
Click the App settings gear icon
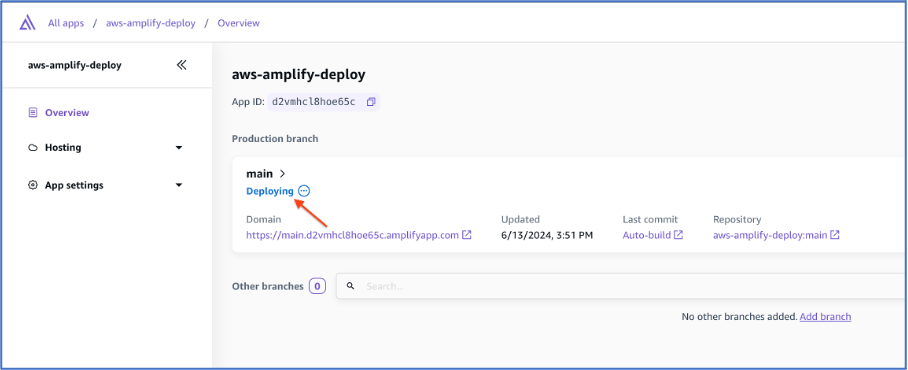33,185
